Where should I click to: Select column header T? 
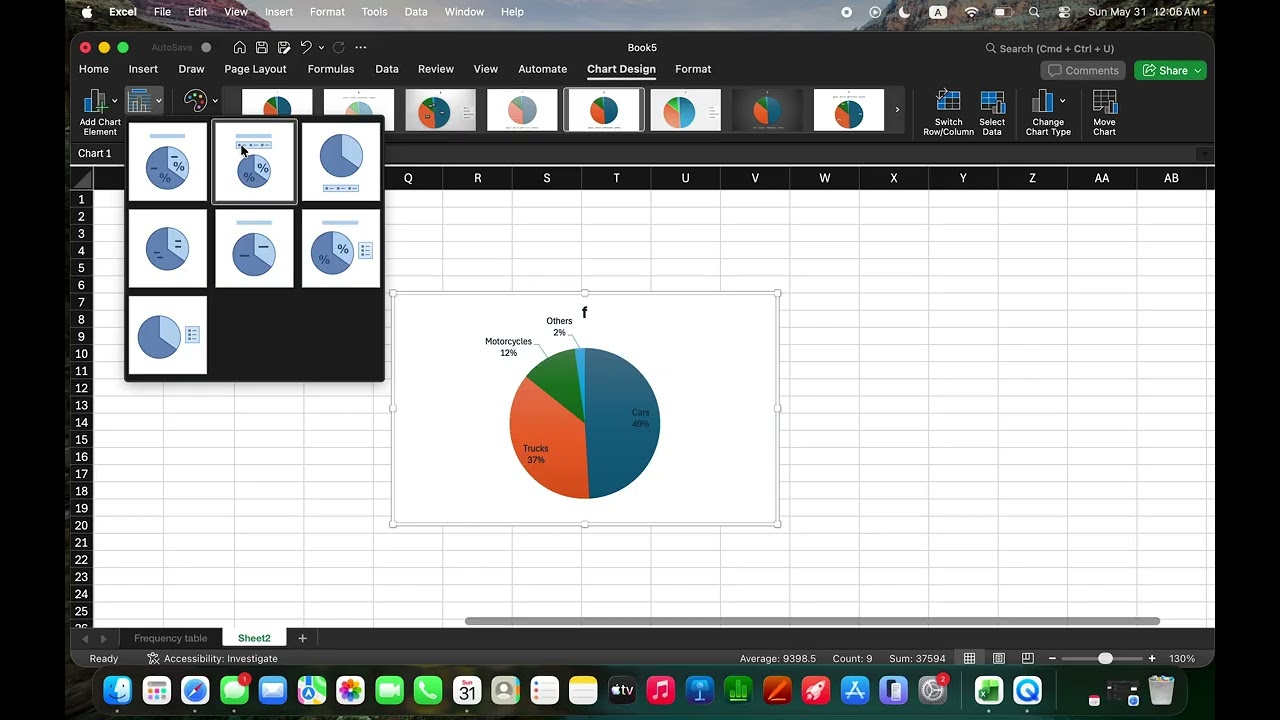pos(616,178)
